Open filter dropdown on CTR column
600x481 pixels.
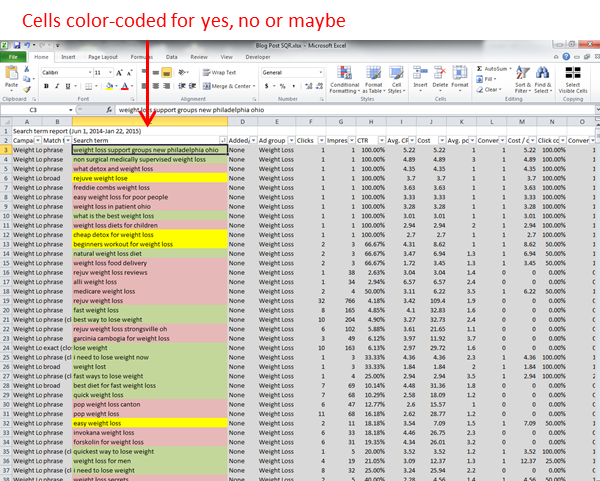coord(382,140)
